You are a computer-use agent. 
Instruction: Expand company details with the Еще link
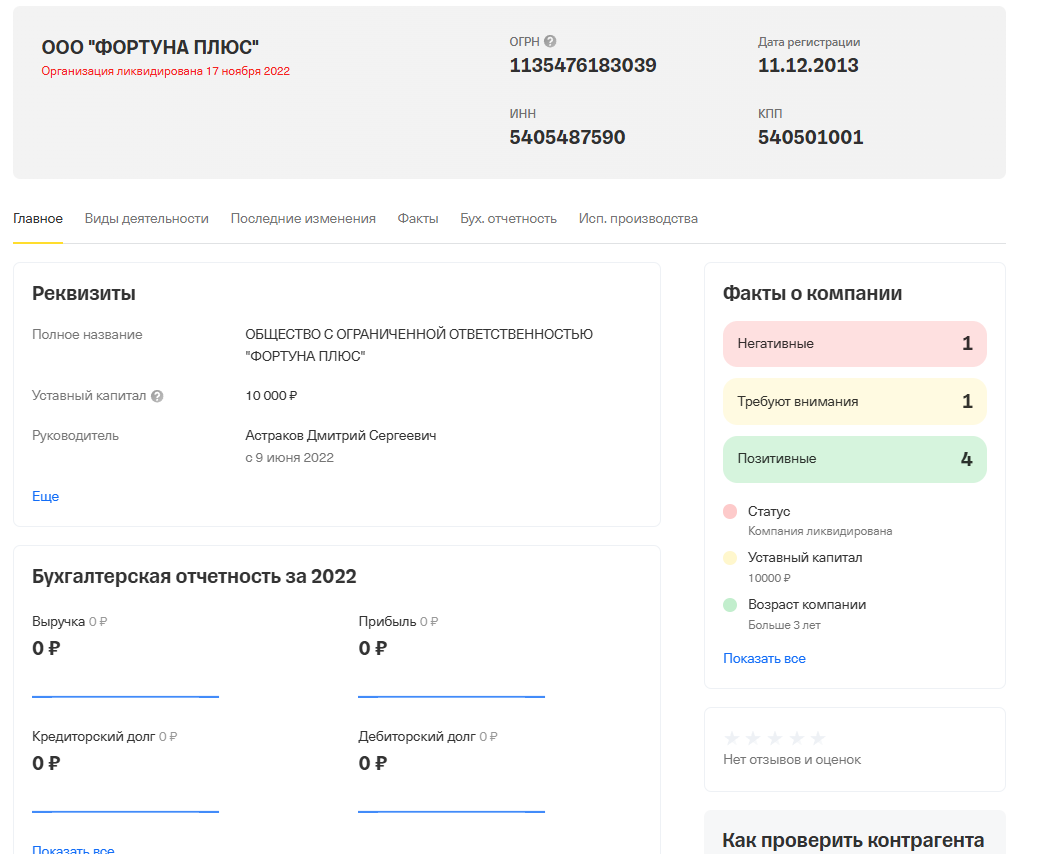pos(44,496)
